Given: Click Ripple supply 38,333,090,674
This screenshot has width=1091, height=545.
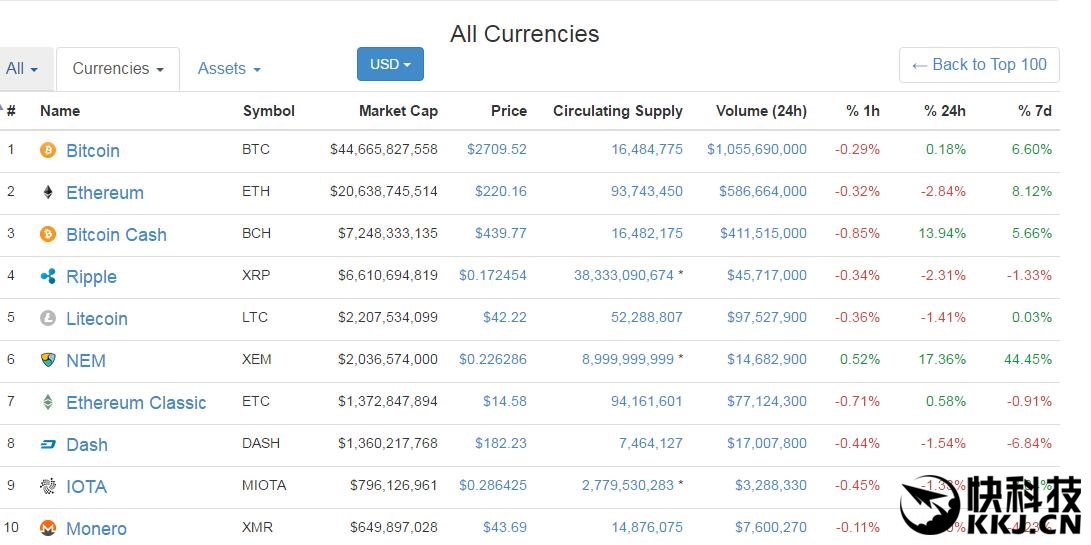Looking at the screenshot, I should click(624, 276).
